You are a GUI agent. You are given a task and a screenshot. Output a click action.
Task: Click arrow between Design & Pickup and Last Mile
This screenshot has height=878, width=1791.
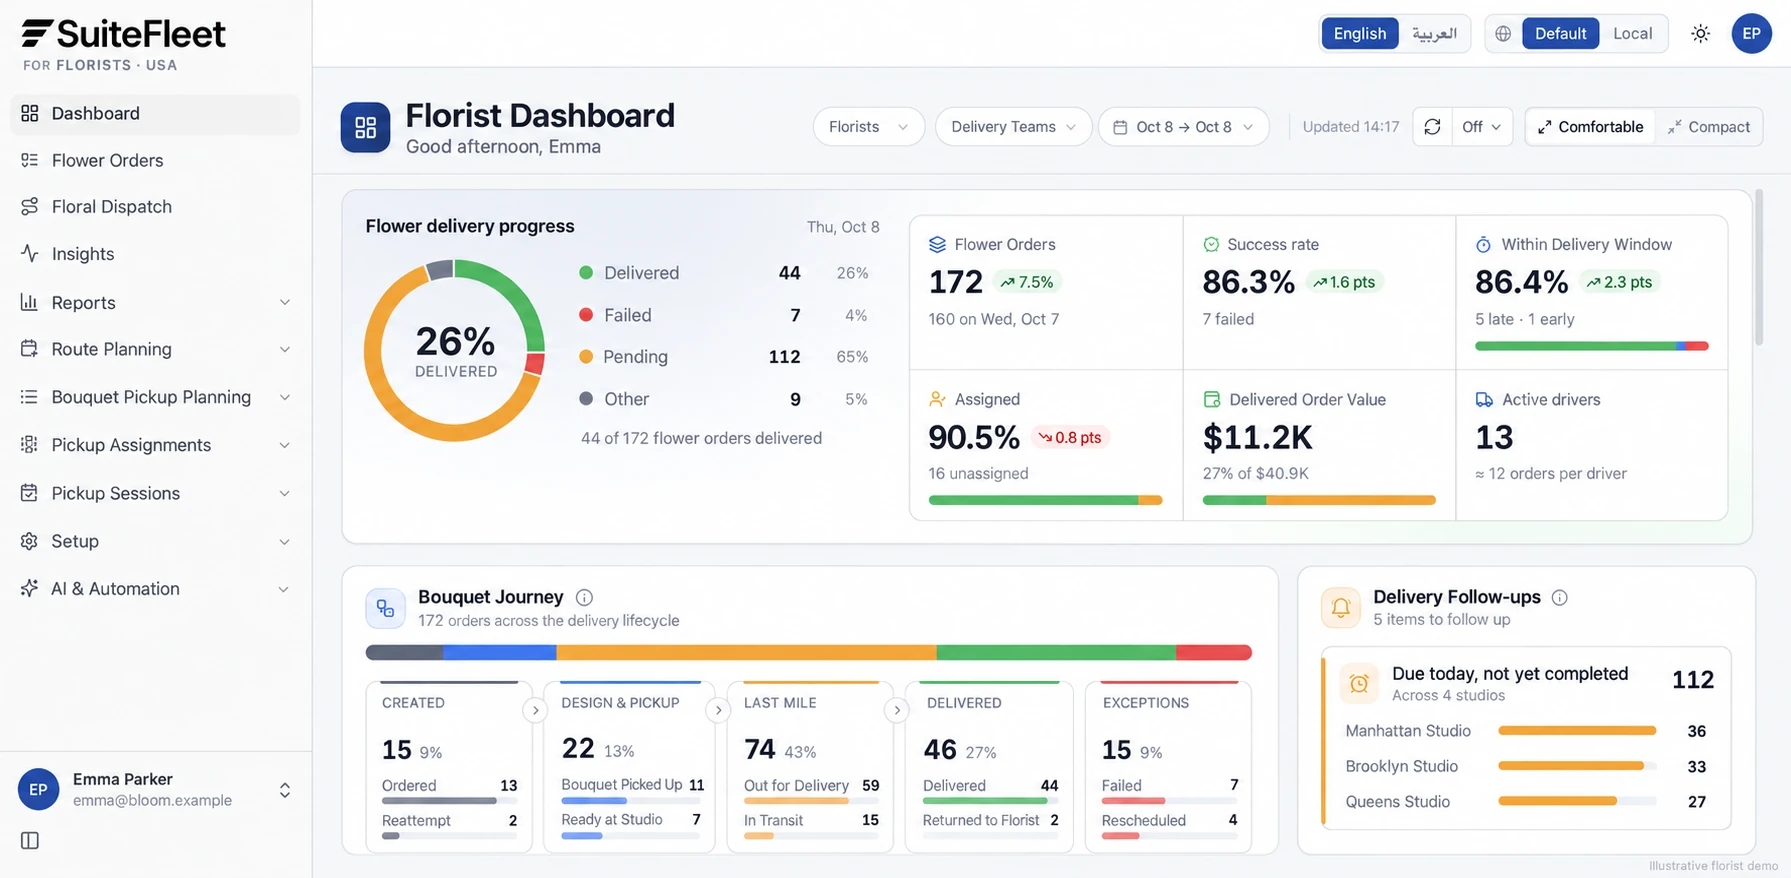tap(718, 710)
